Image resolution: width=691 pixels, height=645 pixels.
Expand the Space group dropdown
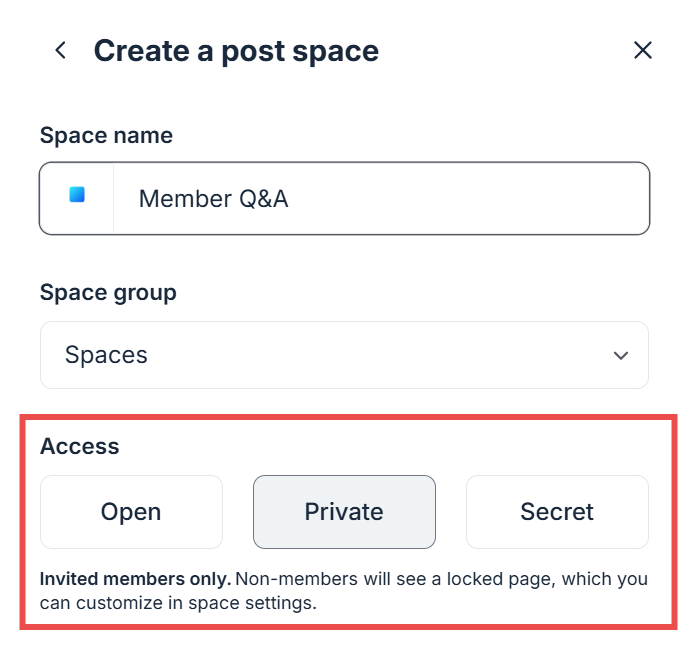(344, 355)
